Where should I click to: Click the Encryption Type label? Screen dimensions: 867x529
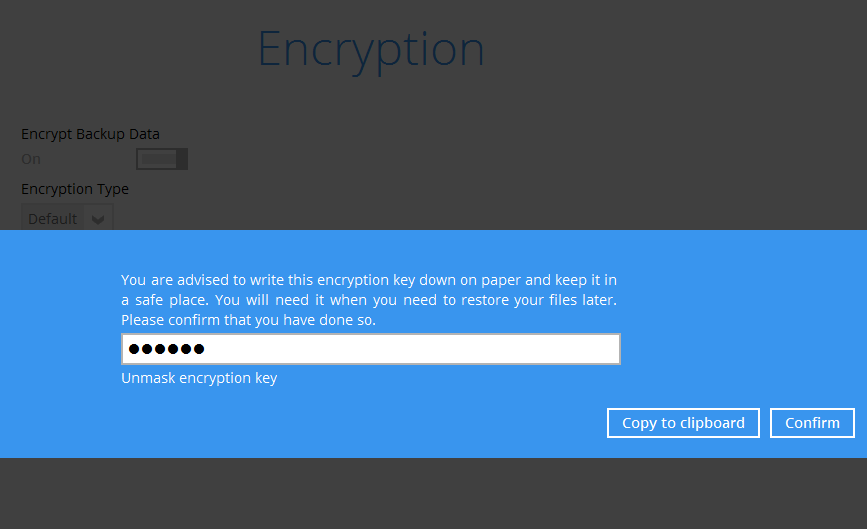75,189
